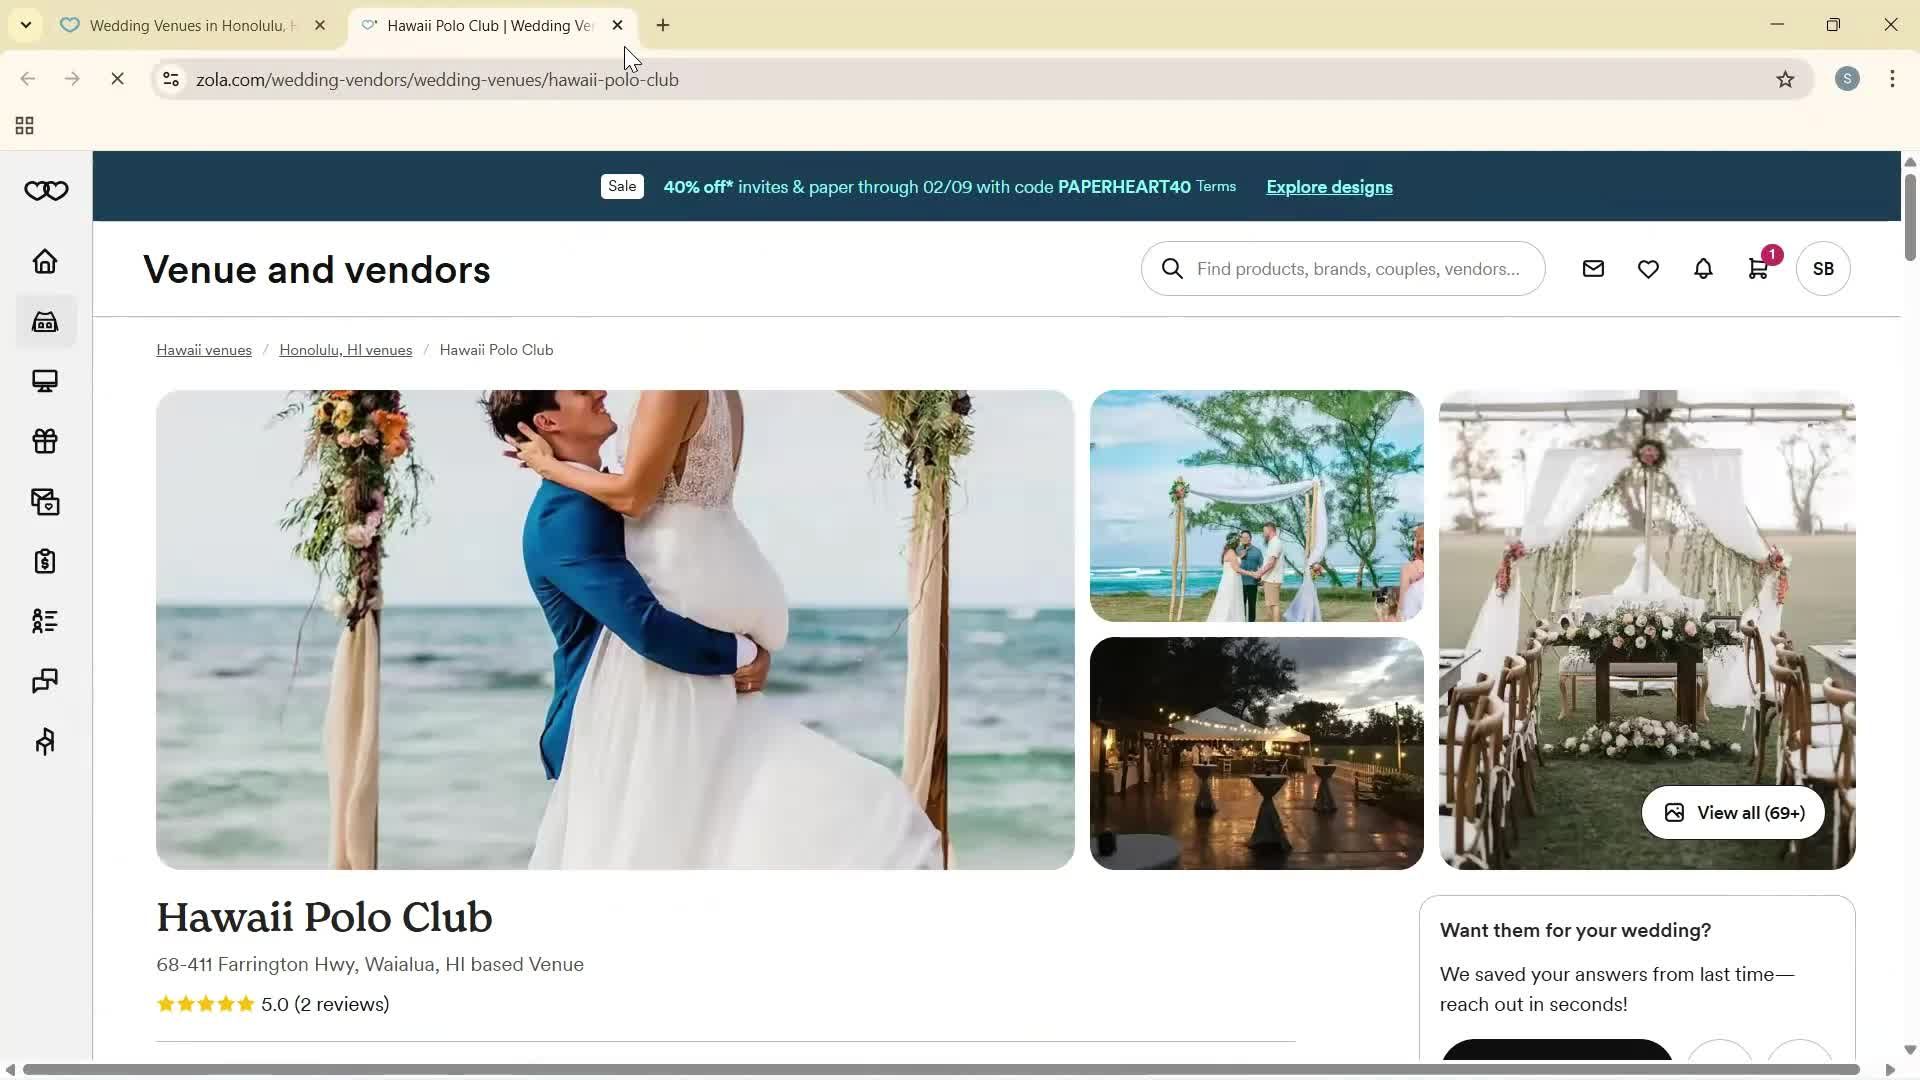Open notifications with the bell icon
The width and height of the screenshot is (1920, 1080).
tap(1702, 268)
